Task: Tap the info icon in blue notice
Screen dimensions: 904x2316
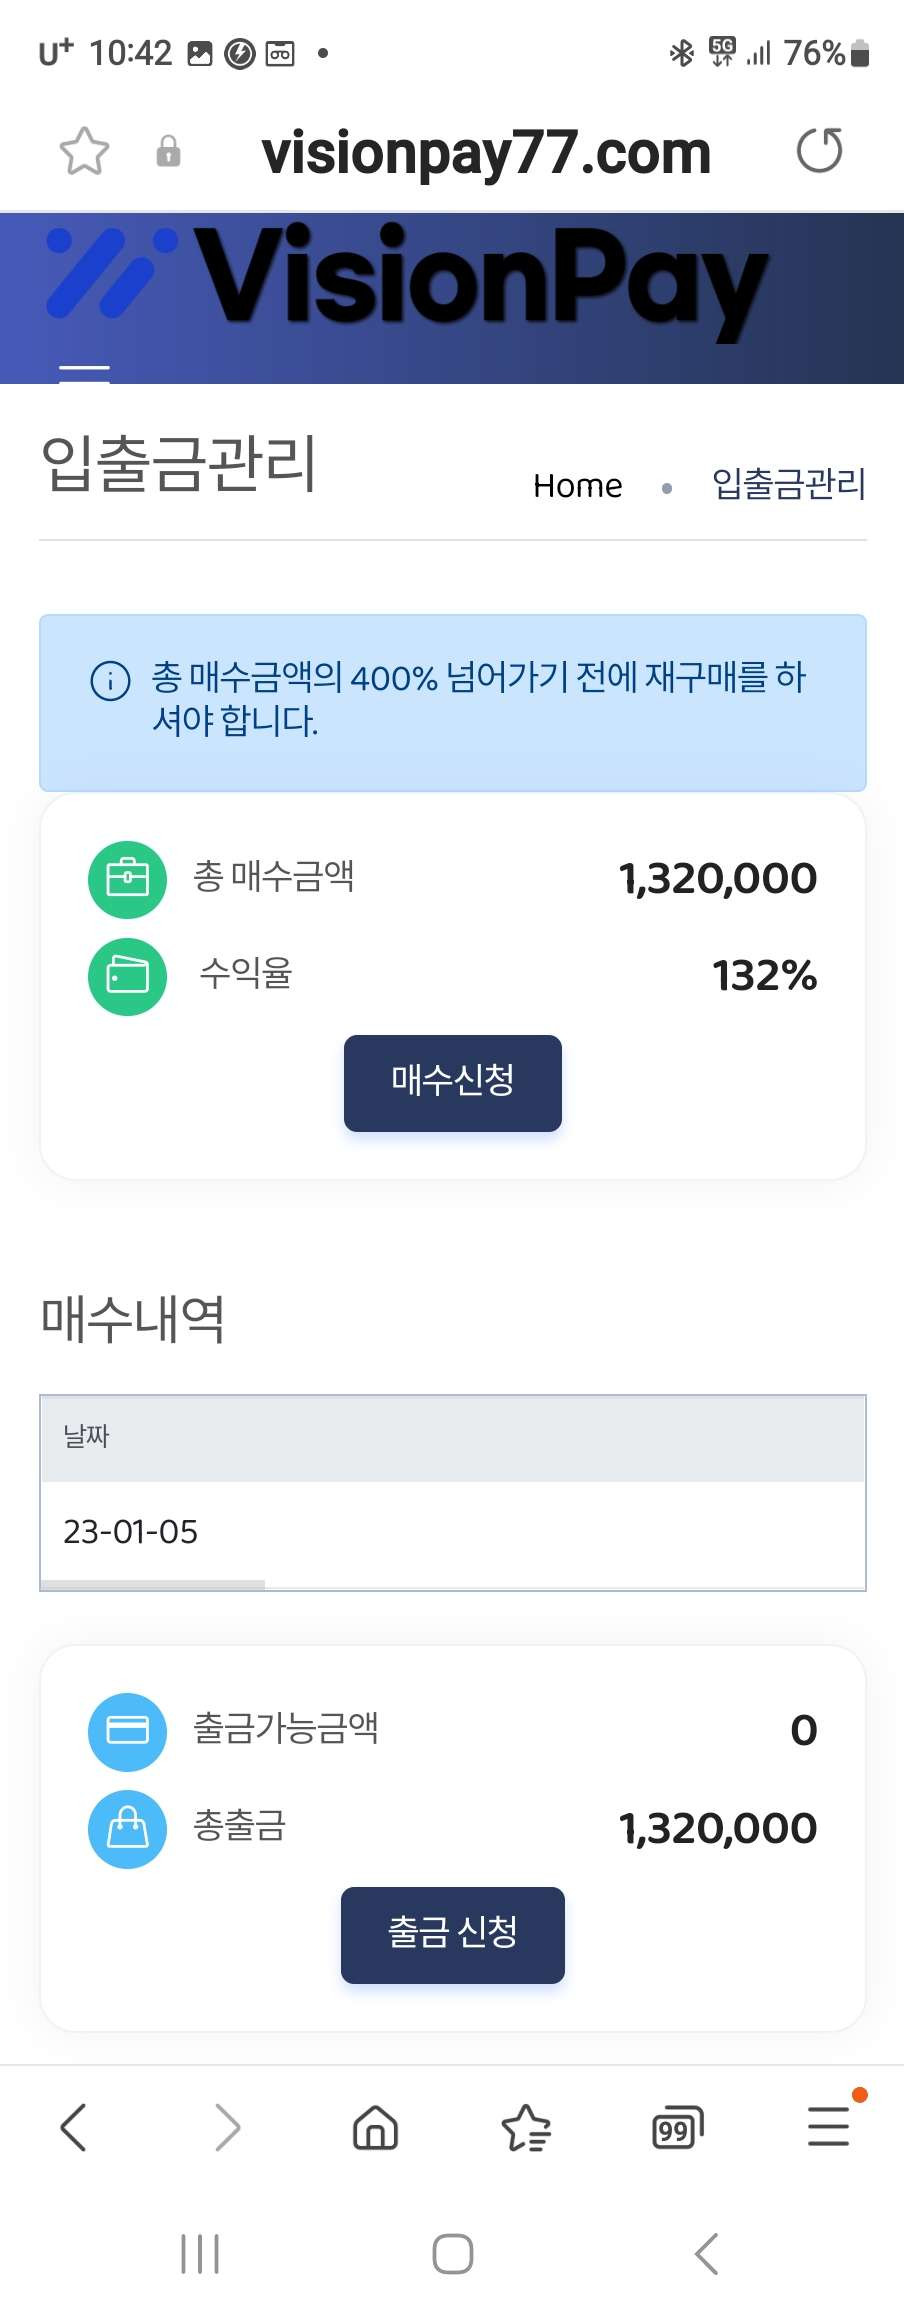Action: pos(110,681)
